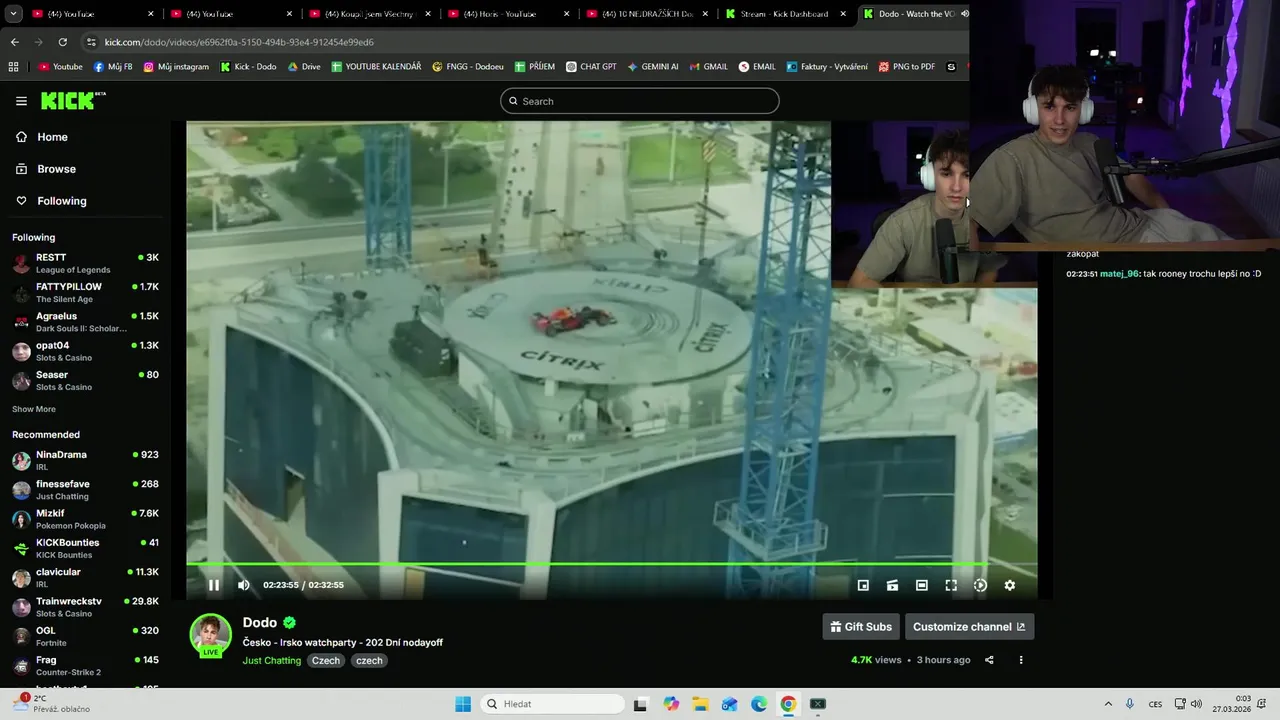Screen dimensions: 1280x720
Task: Open the clavicular recommended channel
Action: point(85,578)
